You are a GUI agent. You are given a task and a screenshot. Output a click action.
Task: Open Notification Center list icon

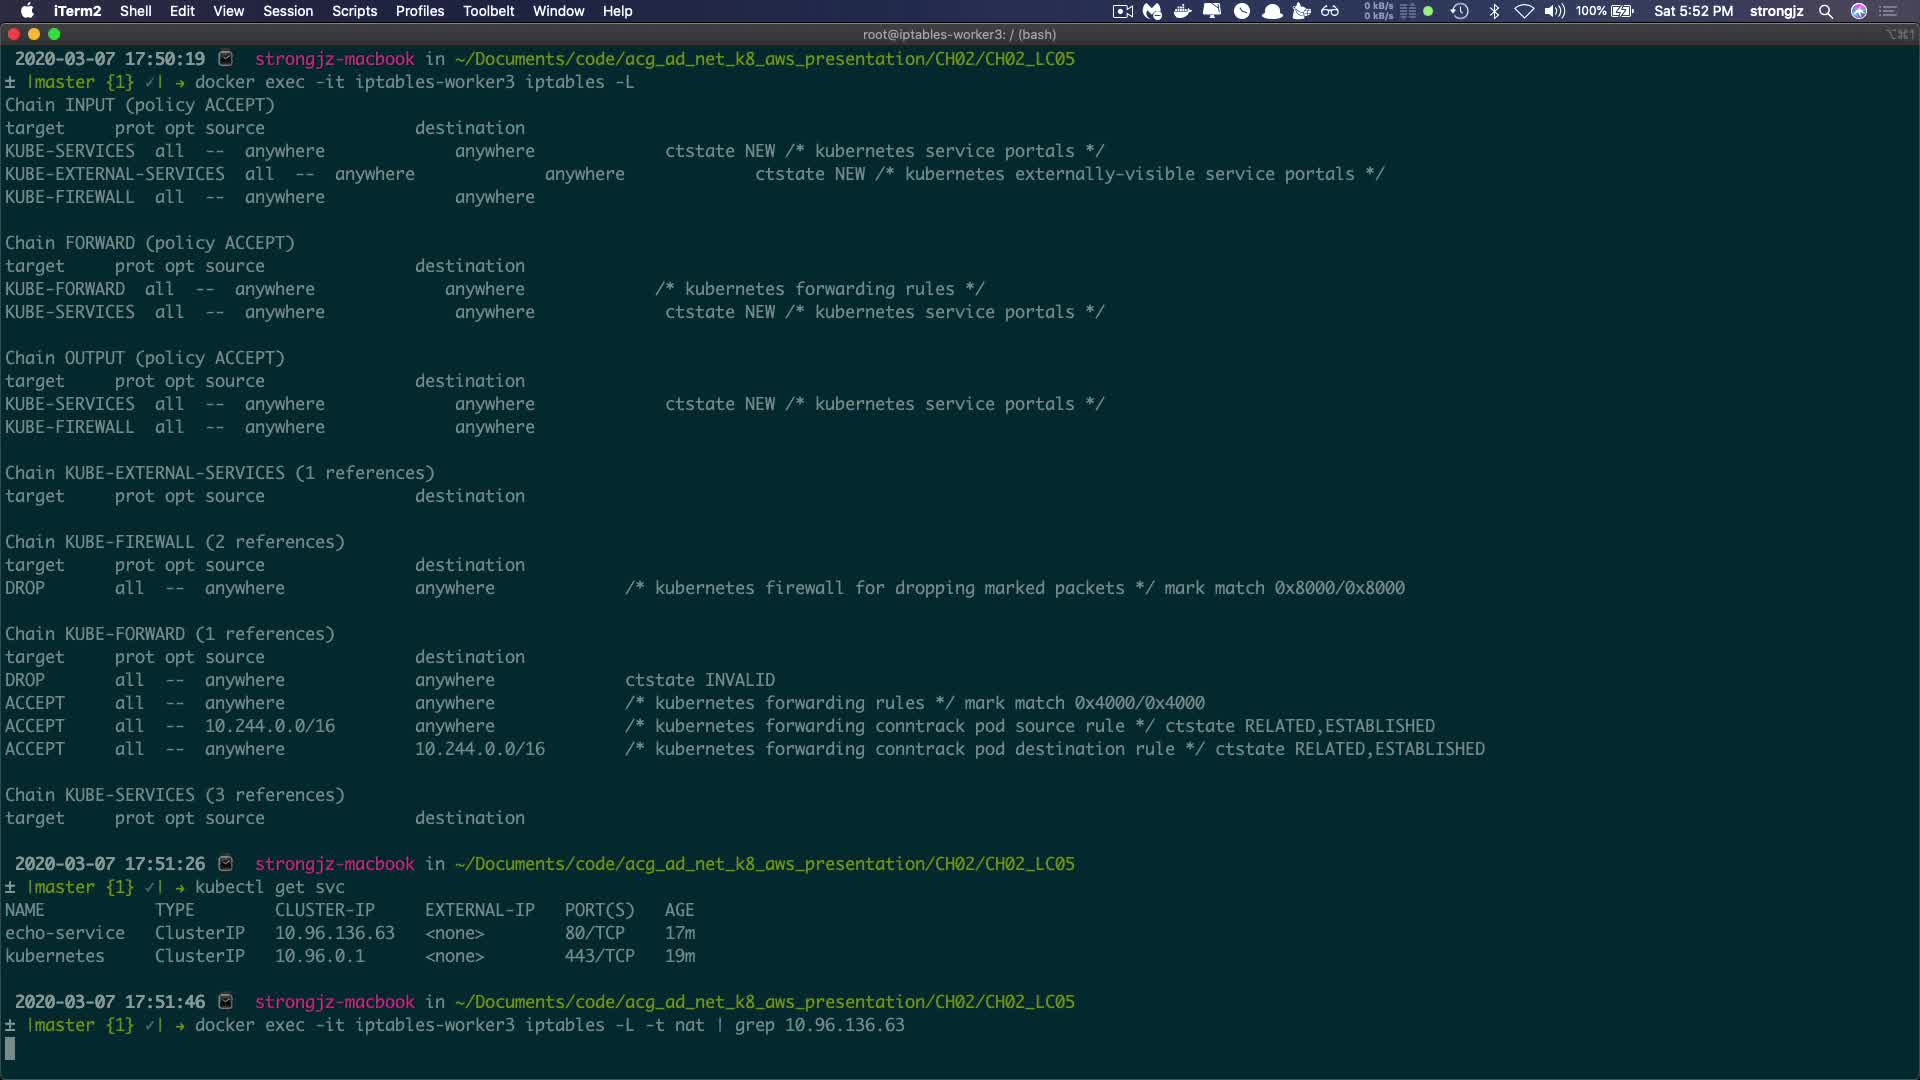[1889, 11]
